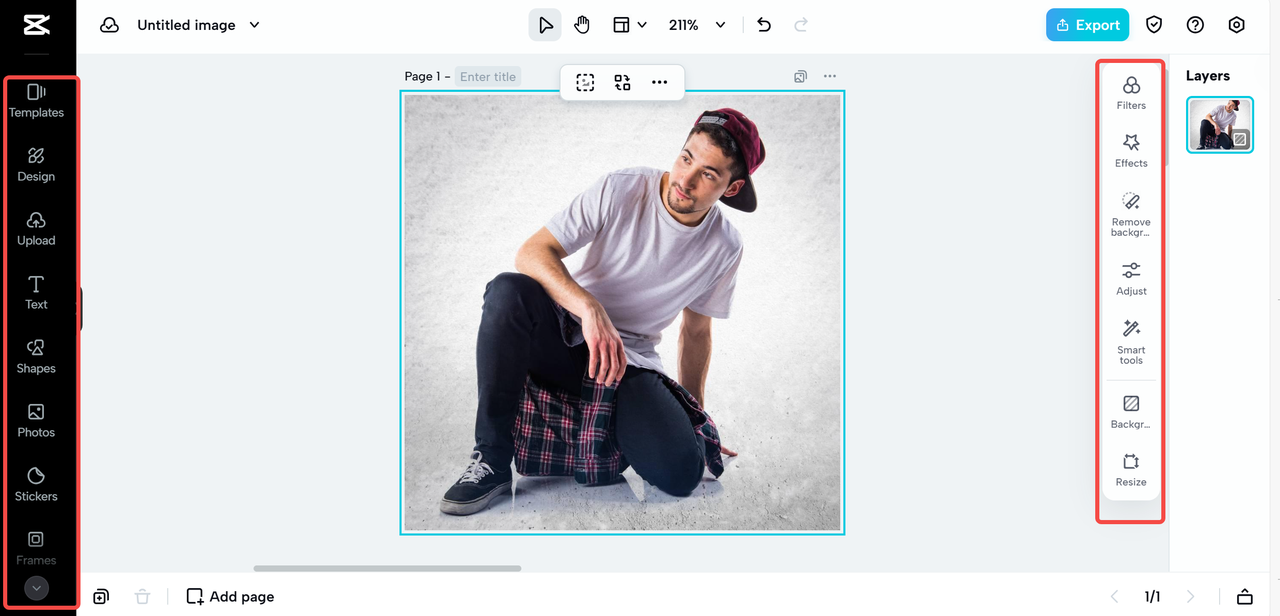Click the add page icon at bottom-left

tap(101, 597)
